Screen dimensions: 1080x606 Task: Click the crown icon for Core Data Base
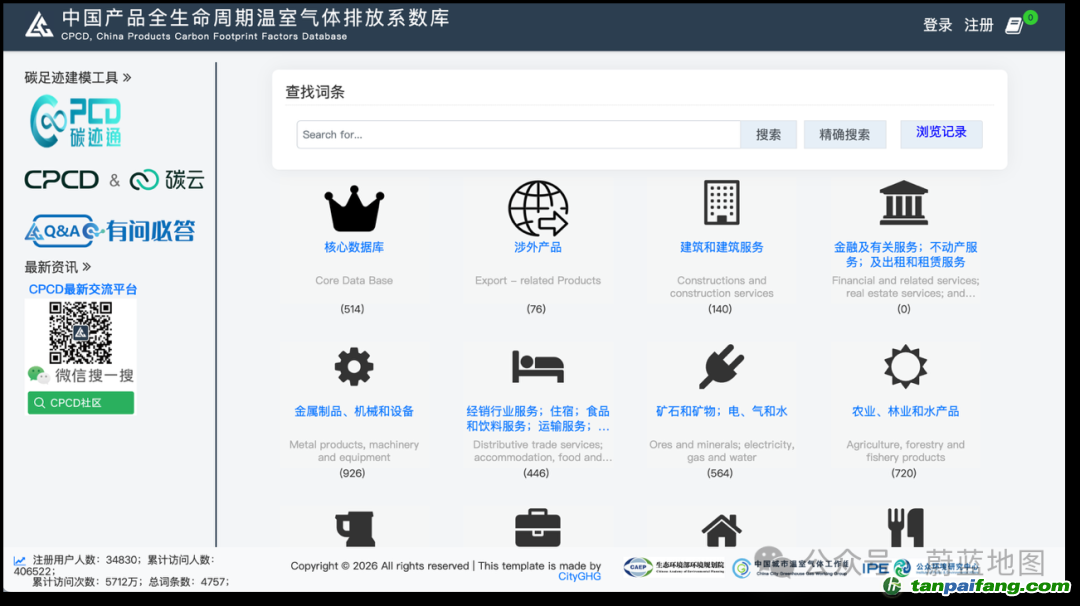pyautogui.click(x=354, y=208)
